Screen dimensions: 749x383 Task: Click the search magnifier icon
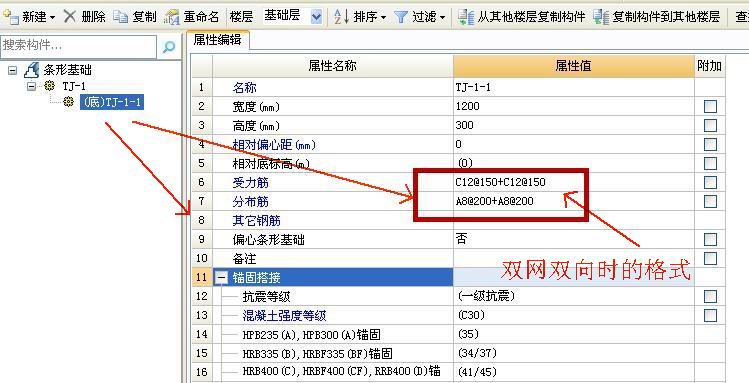tap(169, 47)
